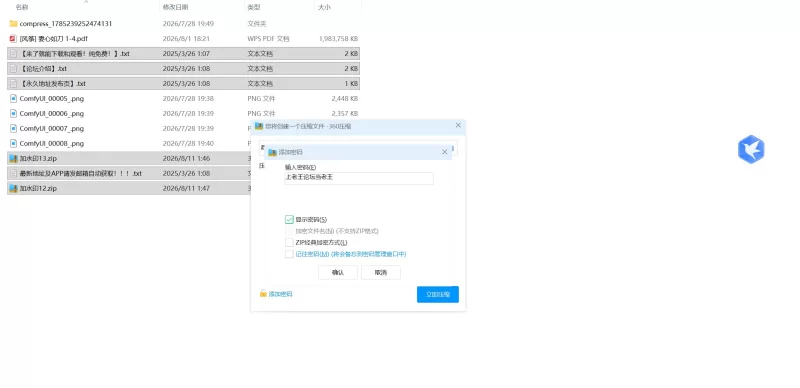
Task: Select the 妻心如刀 1-4.pdf file icon
Action: (x=14, y=38)
